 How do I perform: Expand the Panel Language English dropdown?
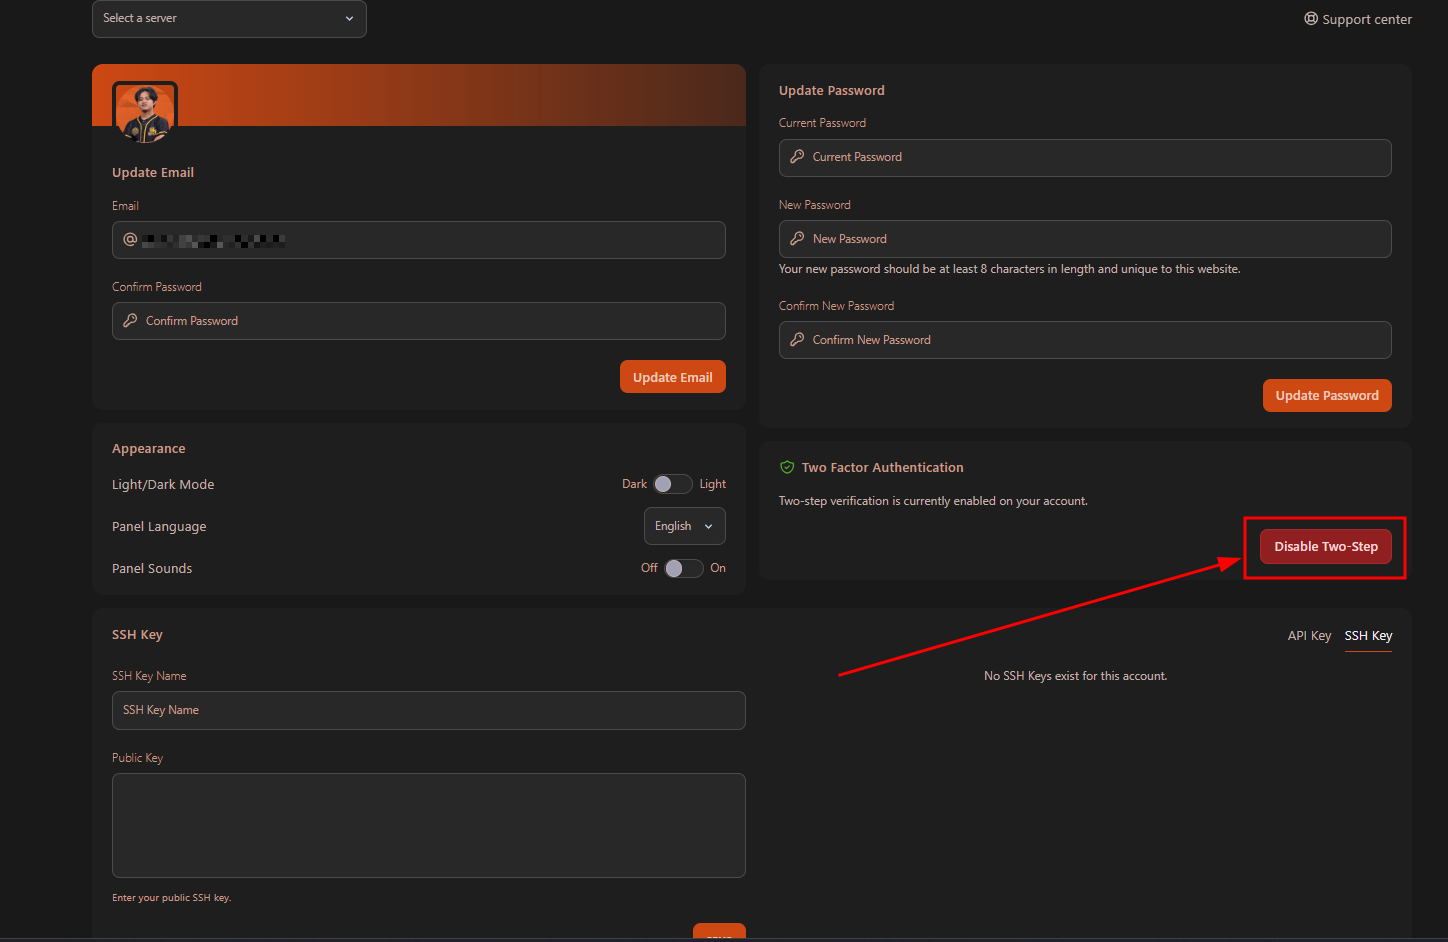pyautogui.click(x=684, y=526)
